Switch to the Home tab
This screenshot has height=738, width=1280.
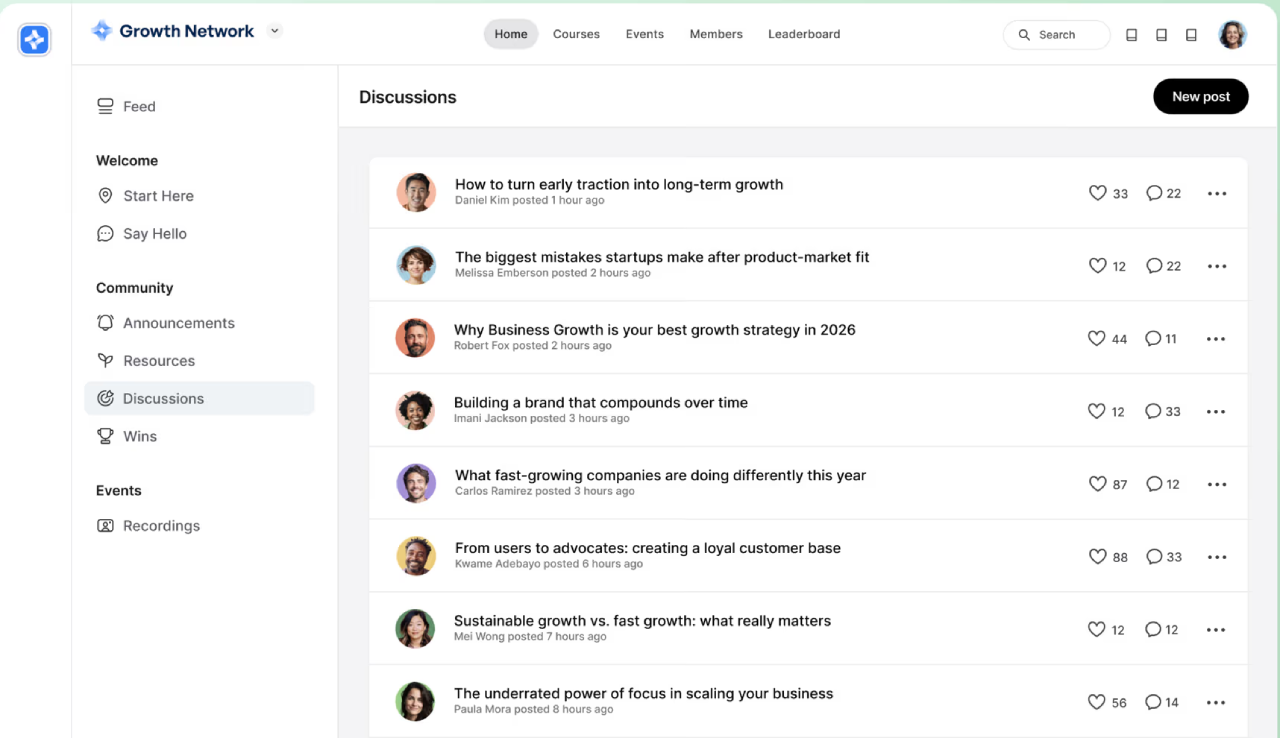[511, 34]
